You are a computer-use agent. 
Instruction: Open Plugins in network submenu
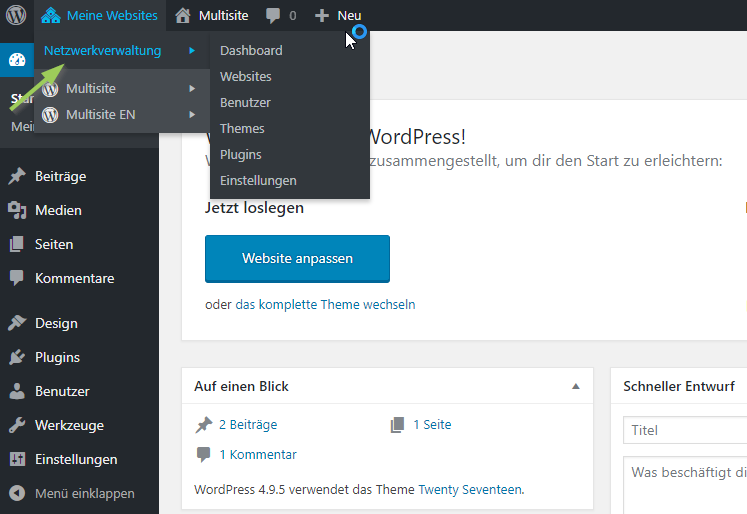pos(241,154)
